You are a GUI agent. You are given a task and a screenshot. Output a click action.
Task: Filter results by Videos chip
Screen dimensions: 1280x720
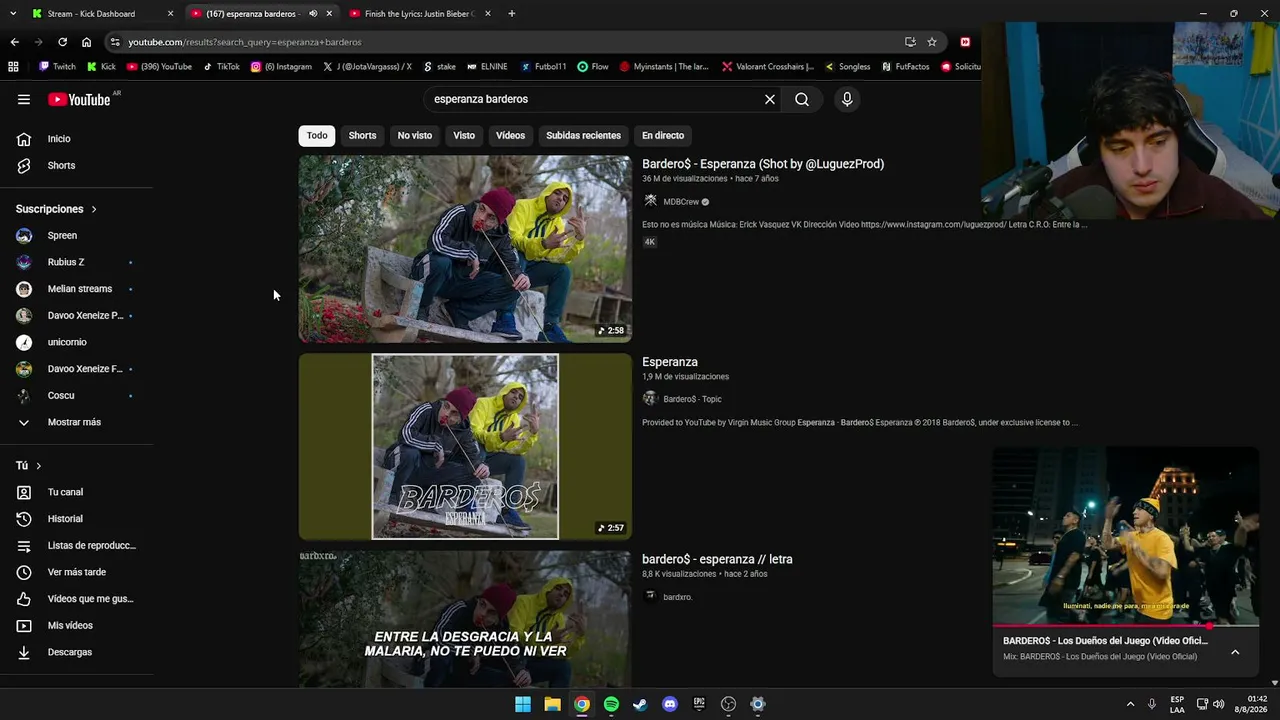510,135
